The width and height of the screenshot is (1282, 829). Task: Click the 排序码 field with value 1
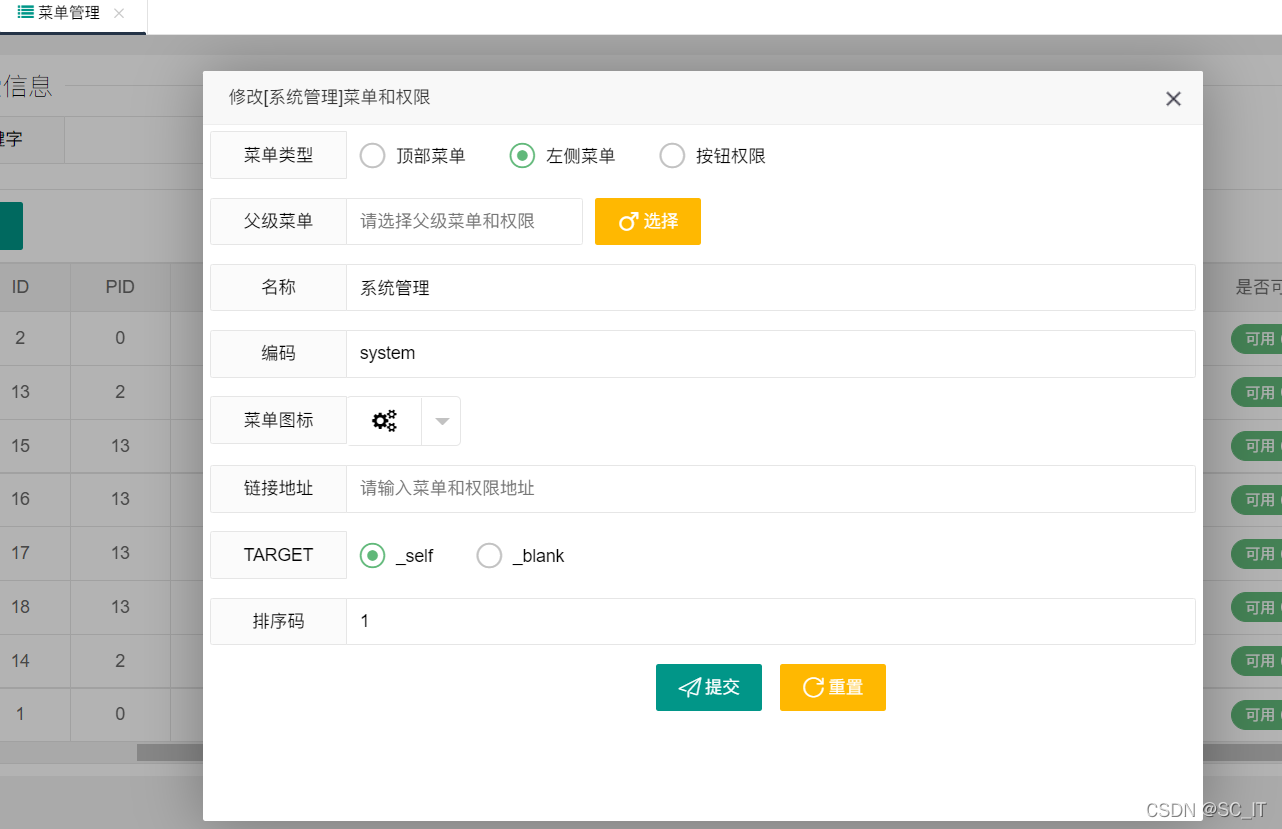(770, 621)
